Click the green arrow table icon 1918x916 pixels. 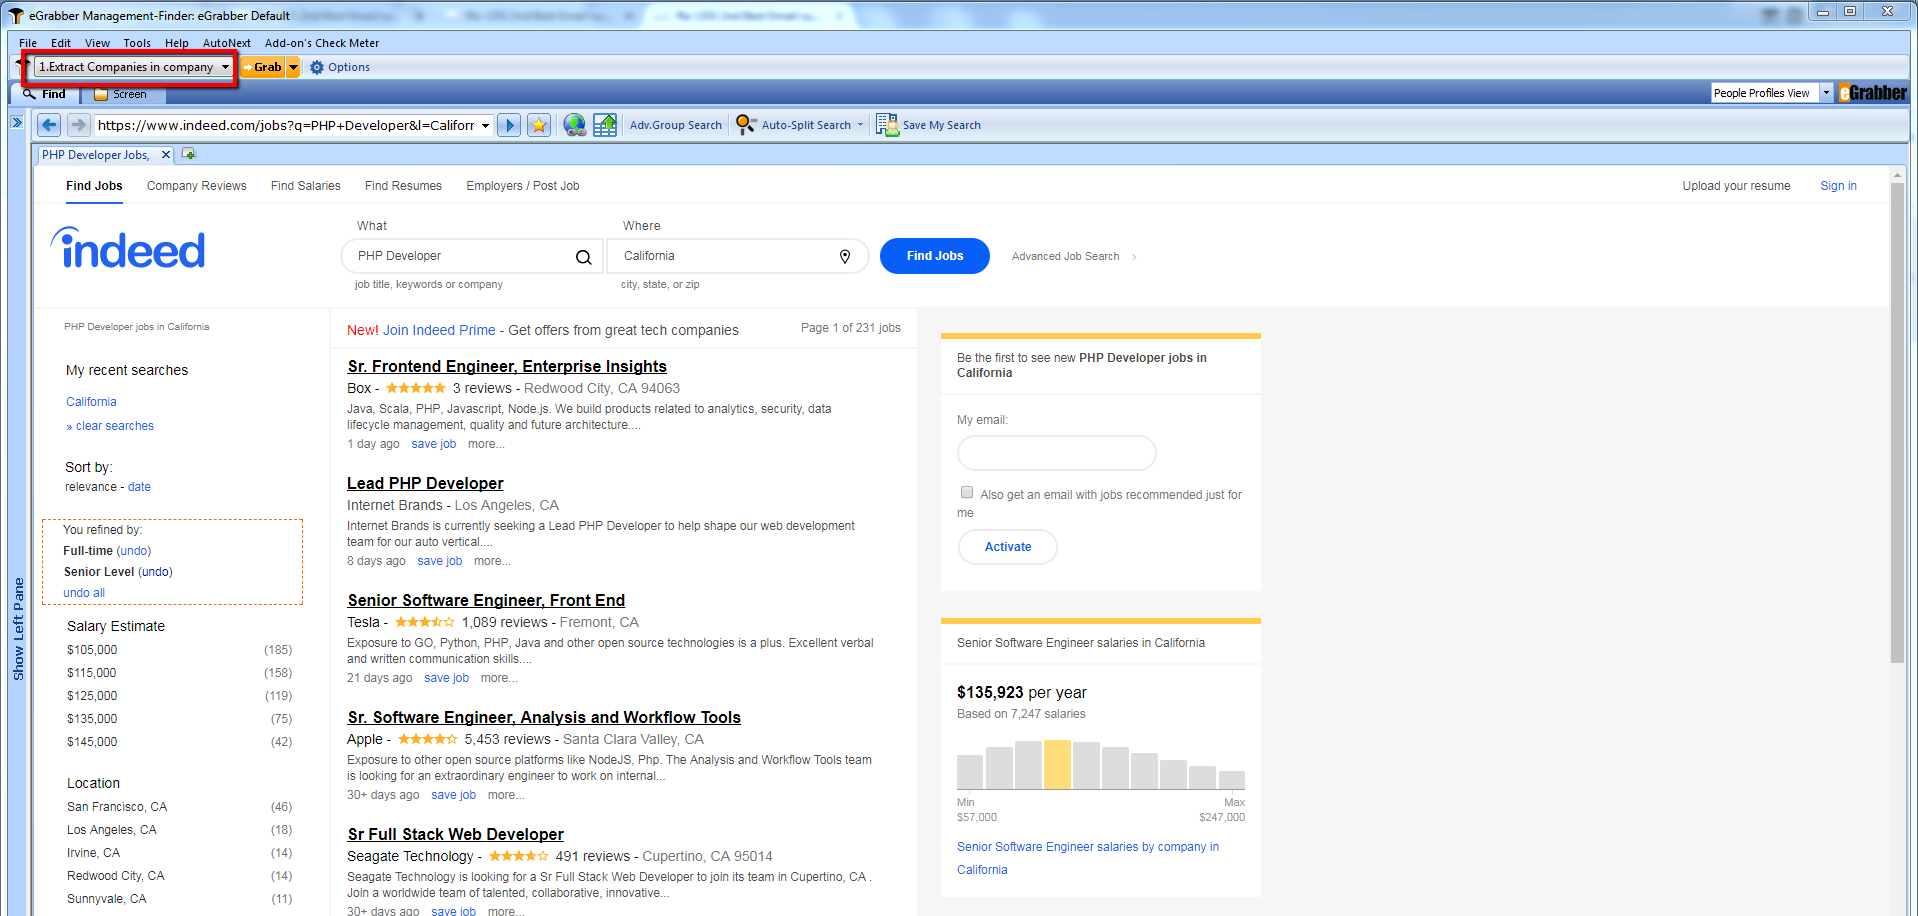click(x=605, y=125)
